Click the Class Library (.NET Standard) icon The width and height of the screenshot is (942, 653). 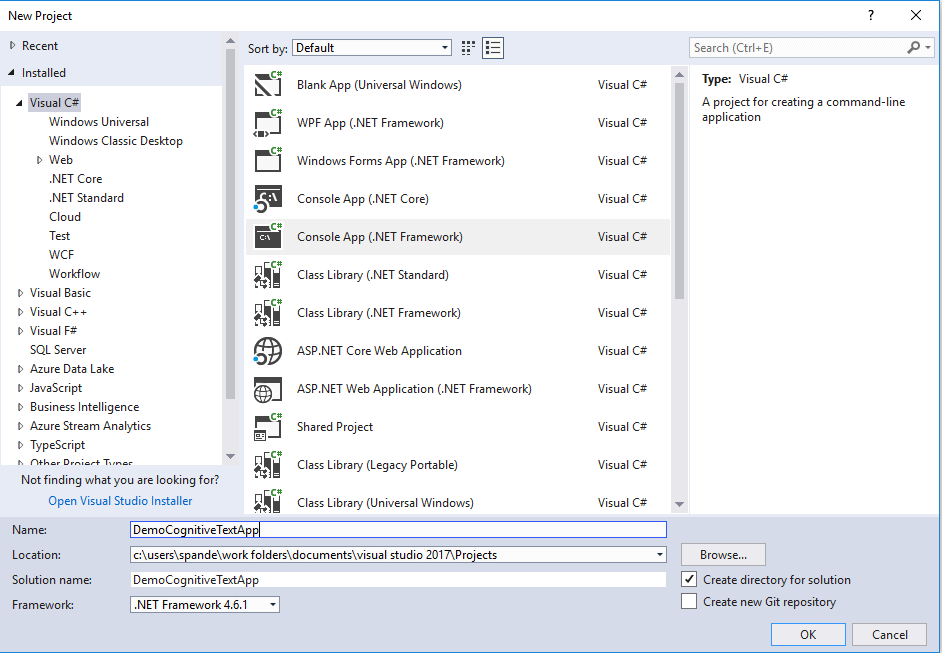tap(268, 275)
